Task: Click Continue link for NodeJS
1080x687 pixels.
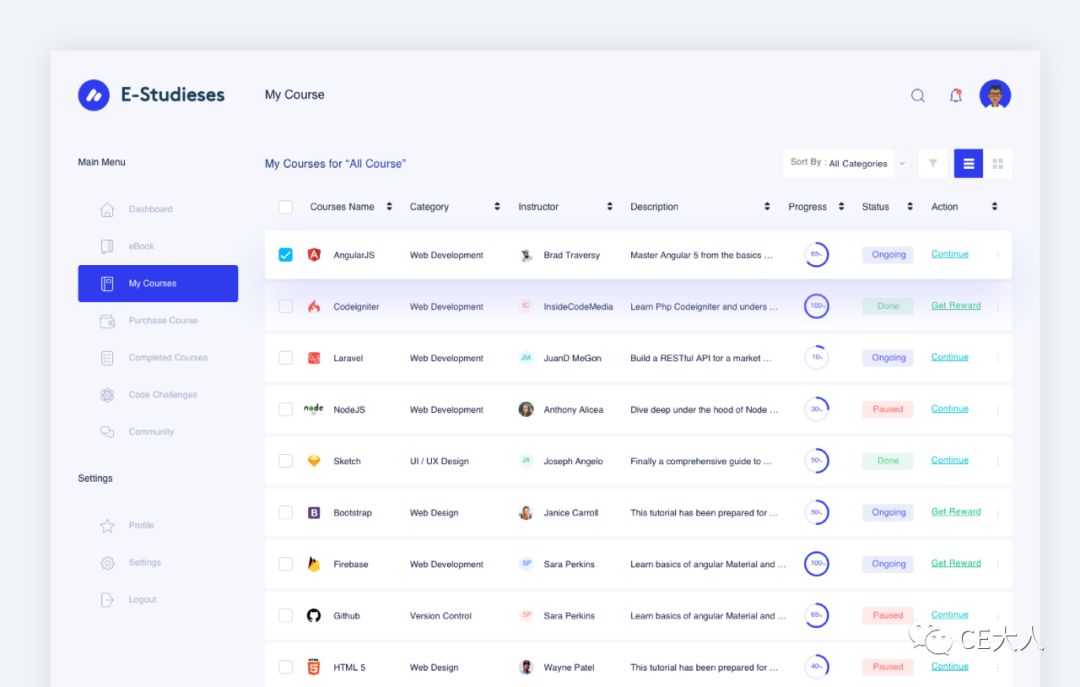Action: 950,409
